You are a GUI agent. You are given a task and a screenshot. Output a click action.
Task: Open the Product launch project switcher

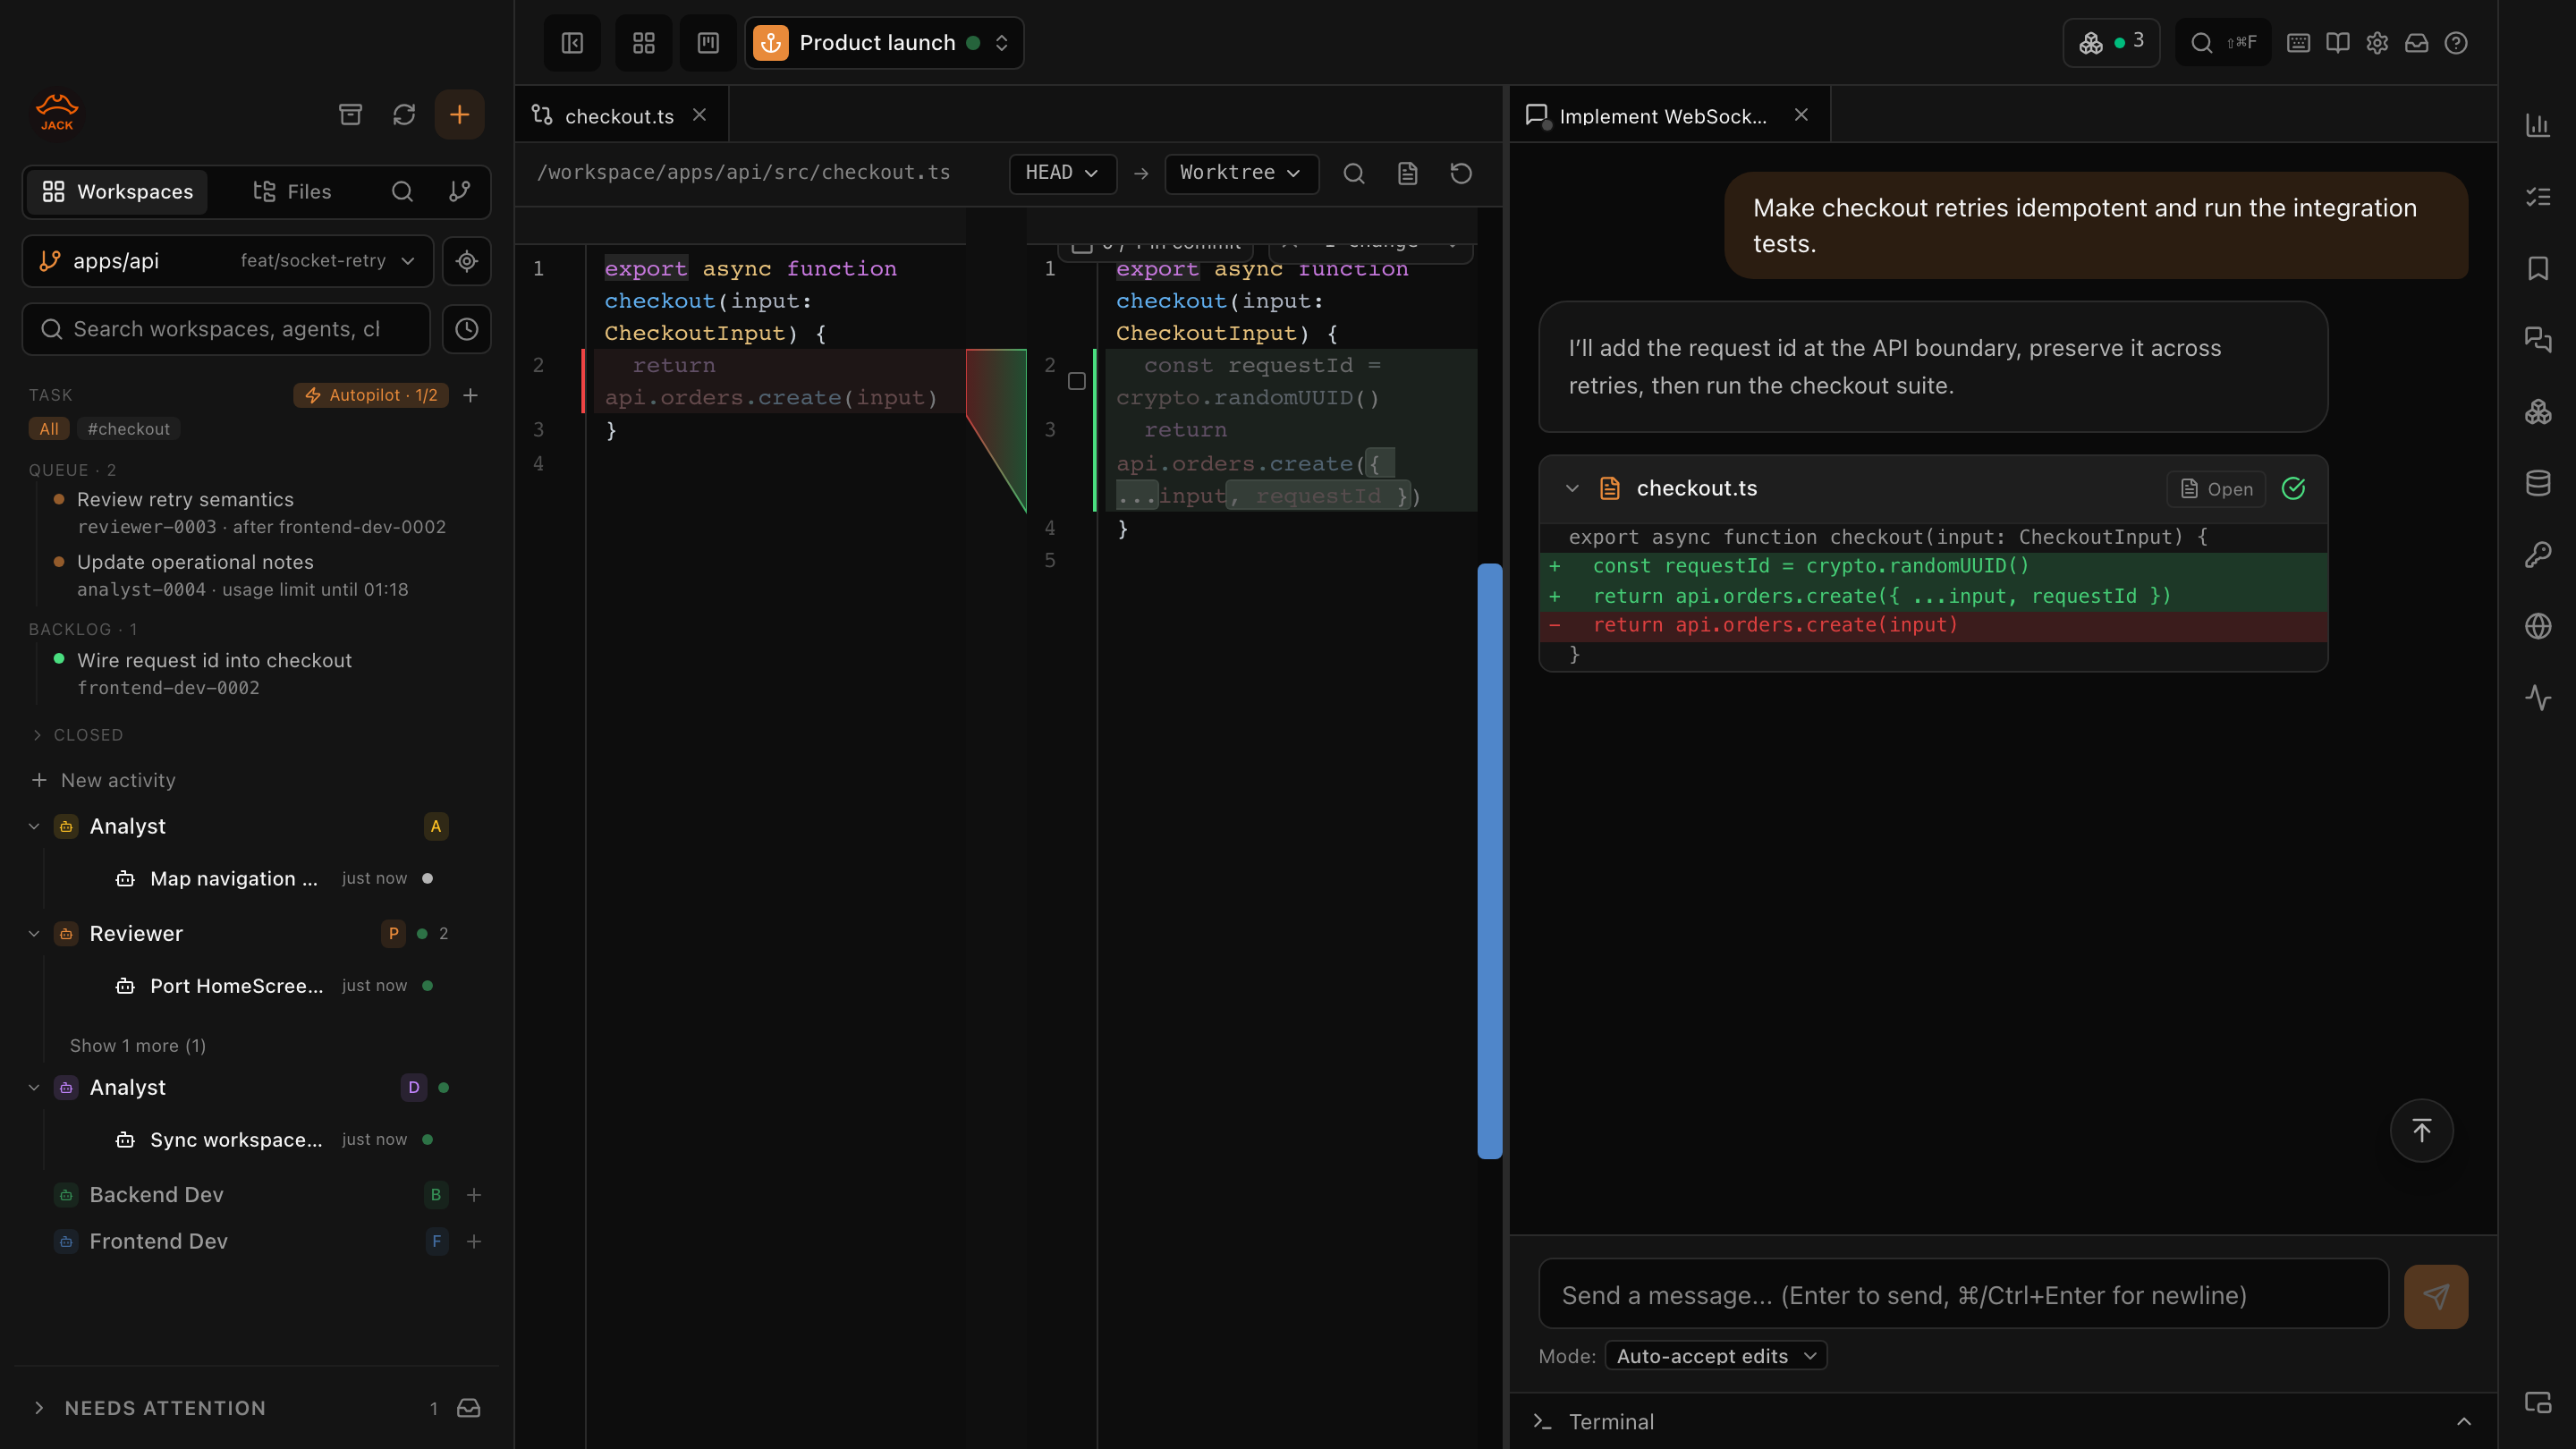pos(884,43)
